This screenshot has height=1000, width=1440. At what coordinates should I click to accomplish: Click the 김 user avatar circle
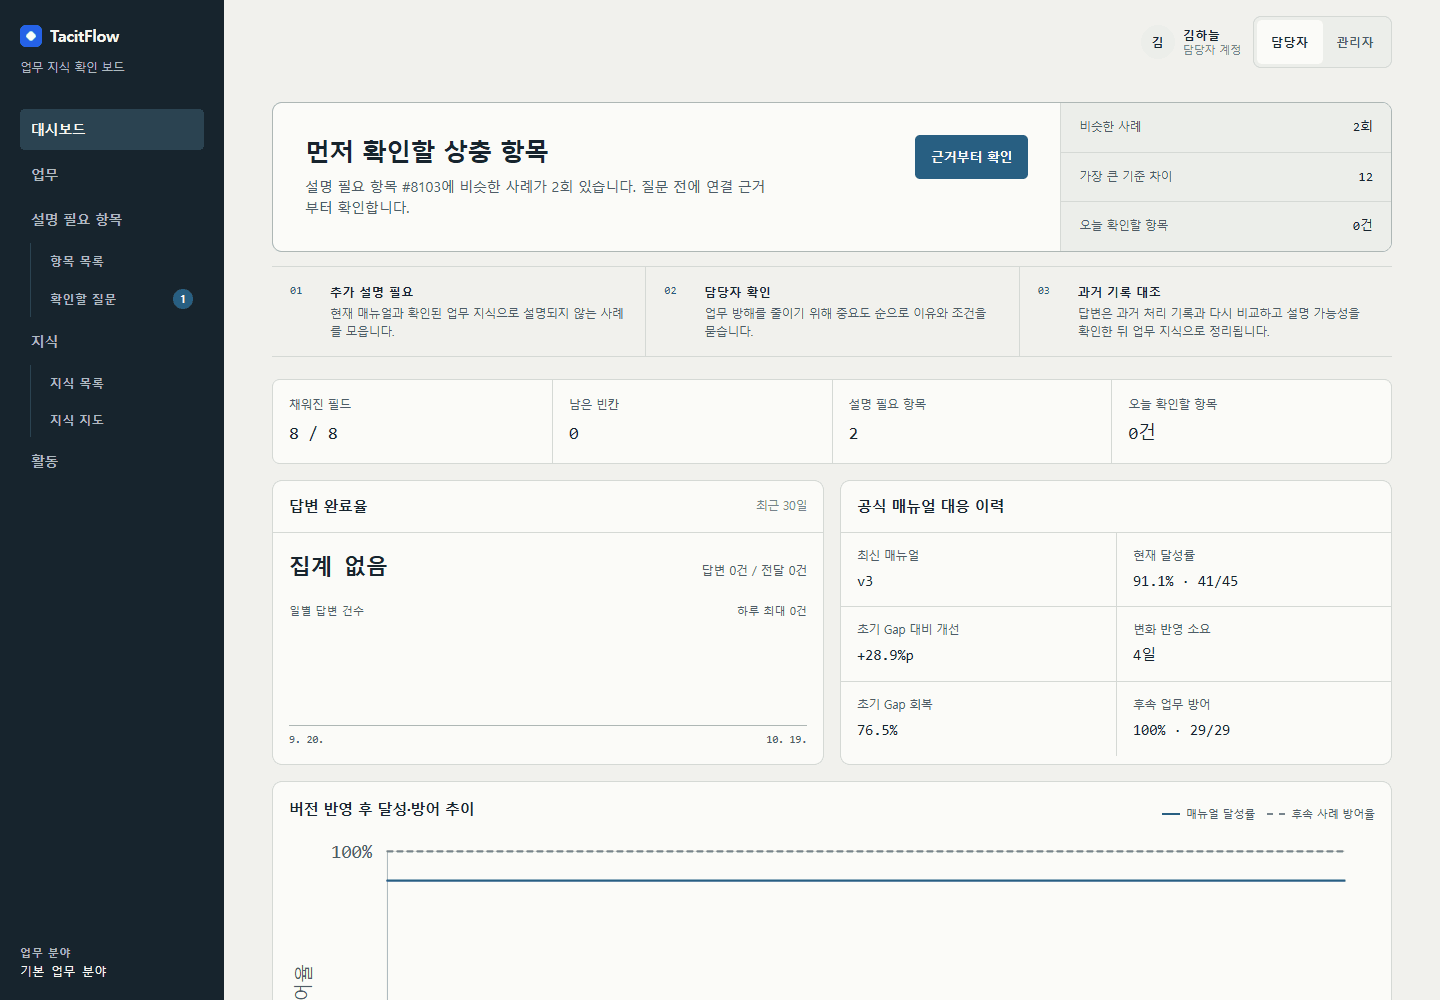click(x=1157, y=42)
